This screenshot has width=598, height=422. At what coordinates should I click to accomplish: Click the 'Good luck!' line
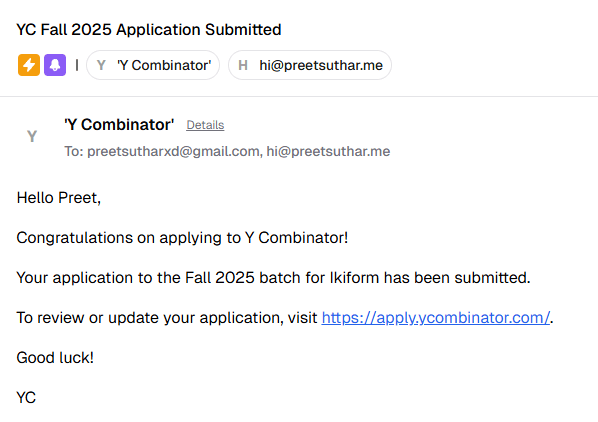tap(55, 358)
